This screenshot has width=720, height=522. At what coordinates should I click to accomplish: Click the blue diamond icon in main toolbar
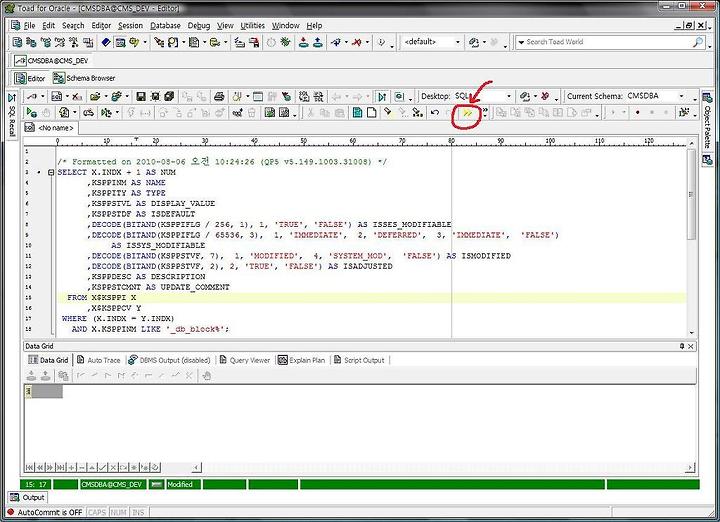106,43
